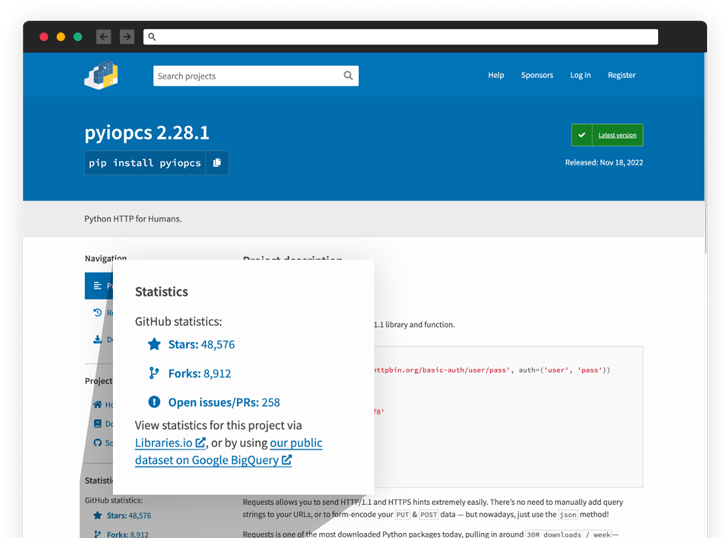Click the Log in link
Viewport: 728px width, 538px height.
(x=580, y=75)
